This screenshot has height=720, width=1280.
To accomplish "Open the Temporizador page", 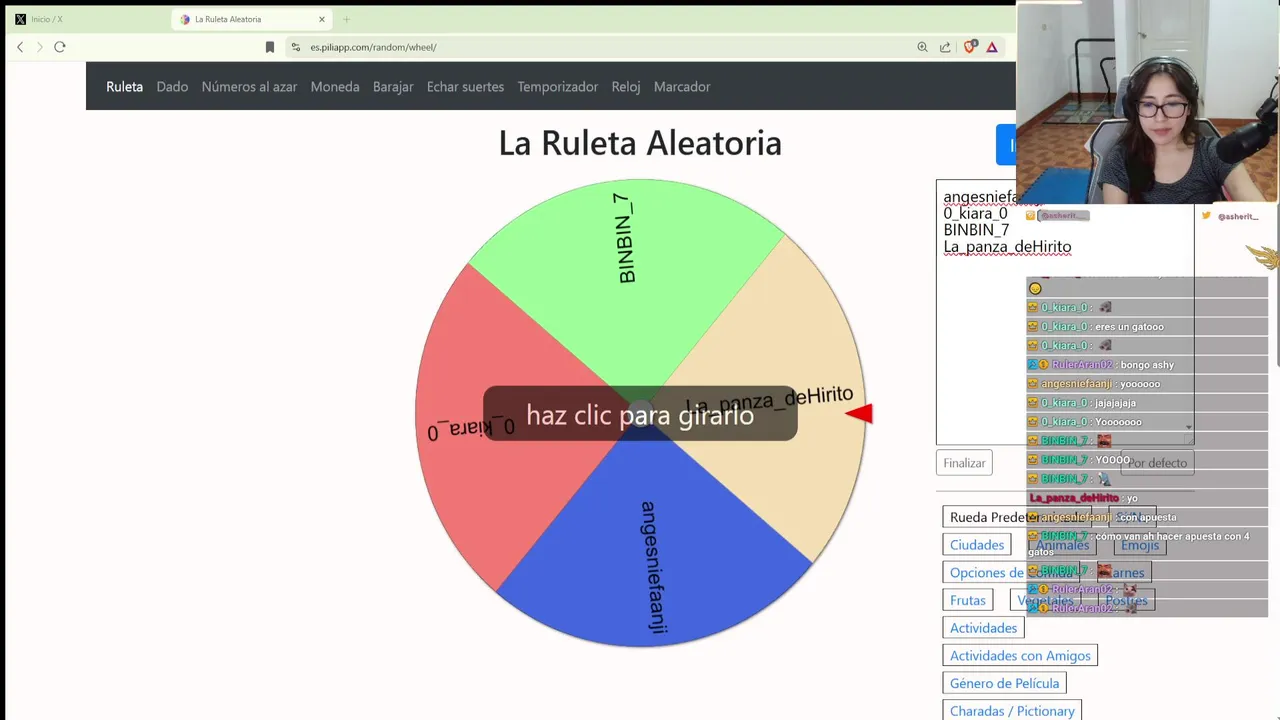I will coord(558,87).
